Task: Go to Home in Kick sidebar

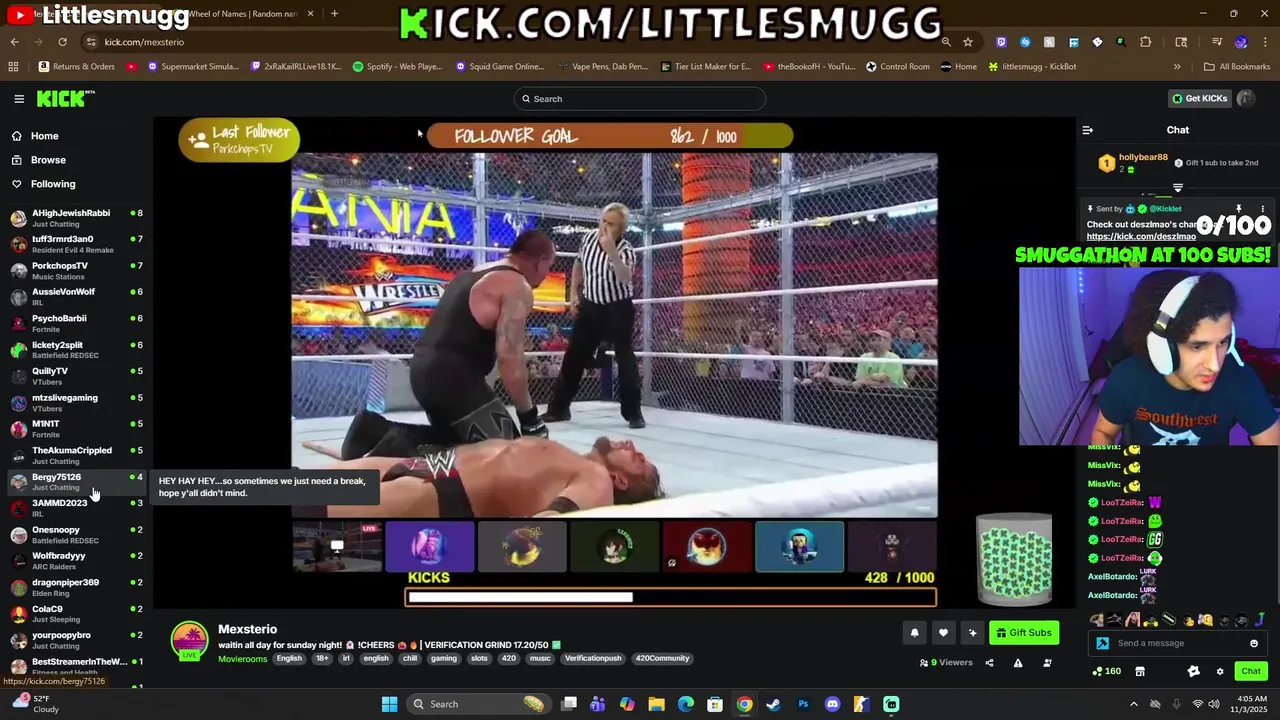Action: [x=35, y=136]
